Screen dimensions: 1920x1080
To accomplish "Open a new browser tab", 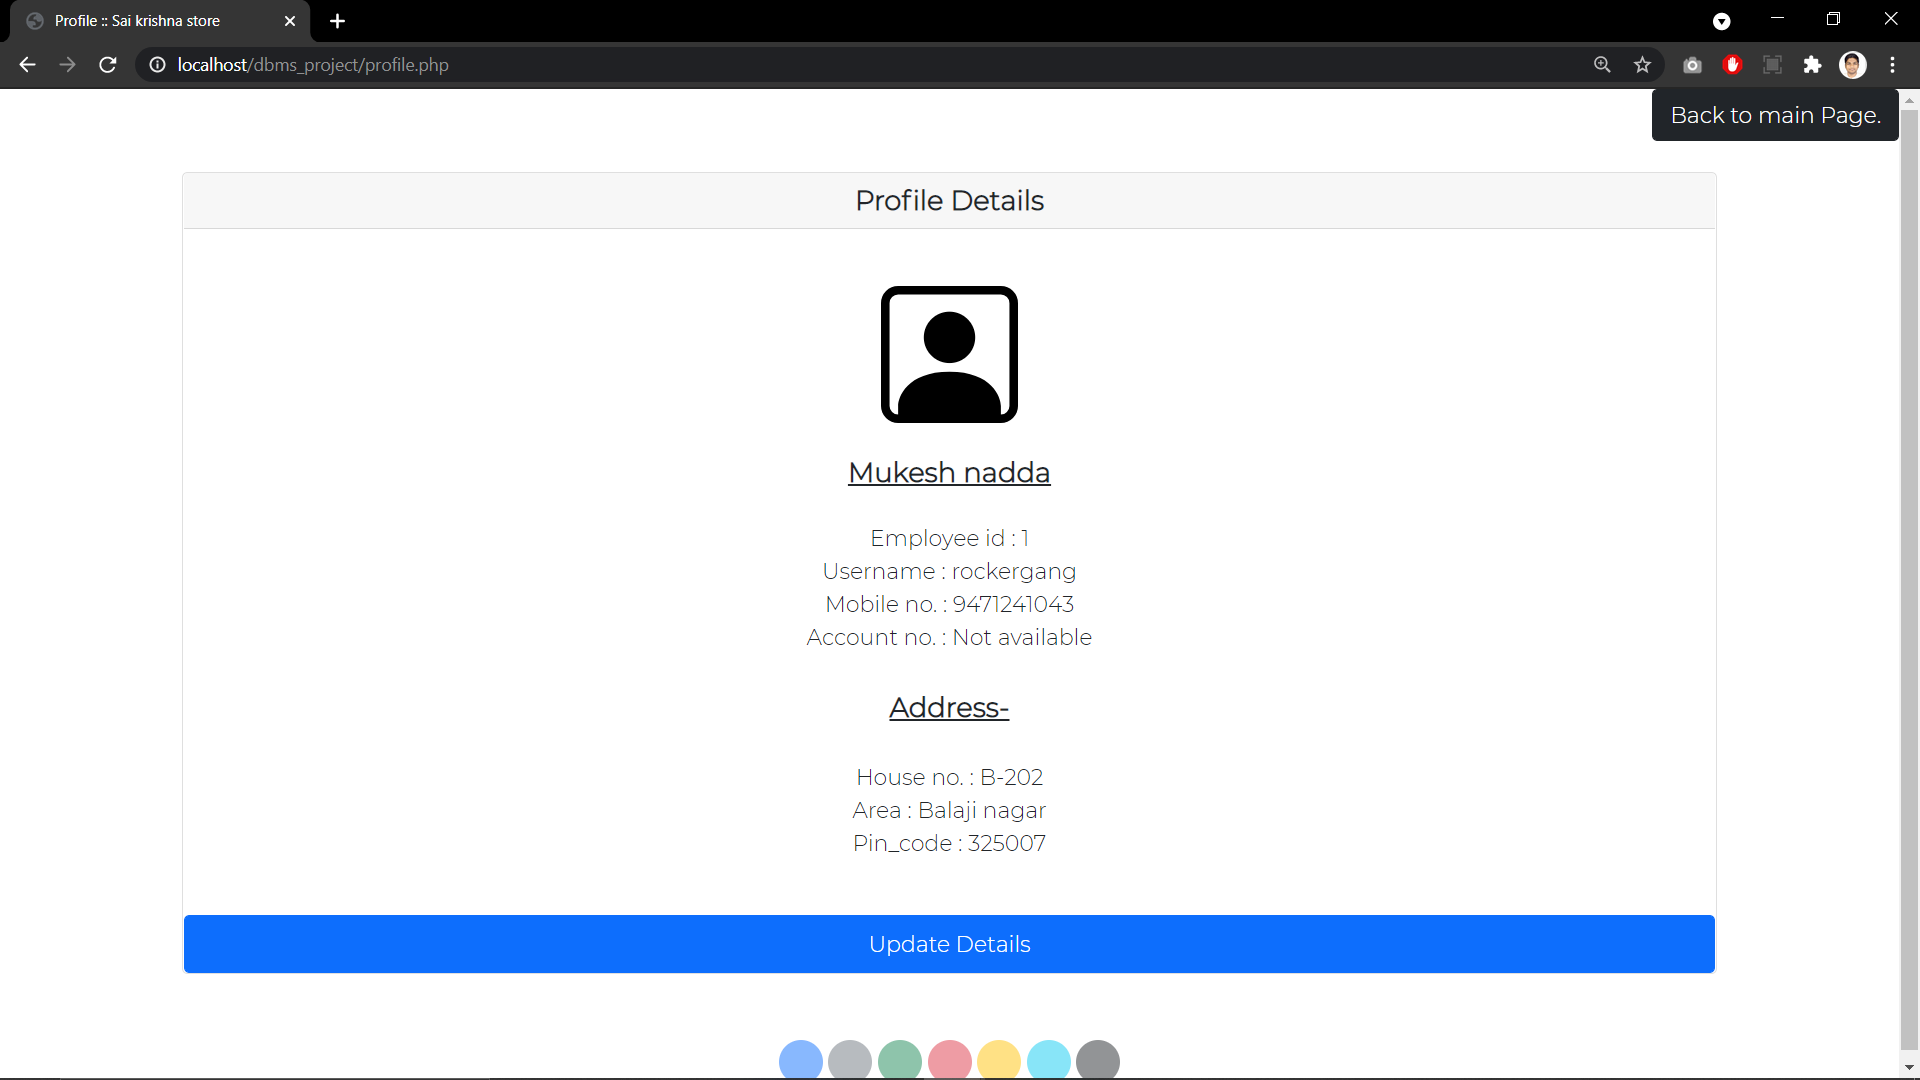I will point(338,21).
